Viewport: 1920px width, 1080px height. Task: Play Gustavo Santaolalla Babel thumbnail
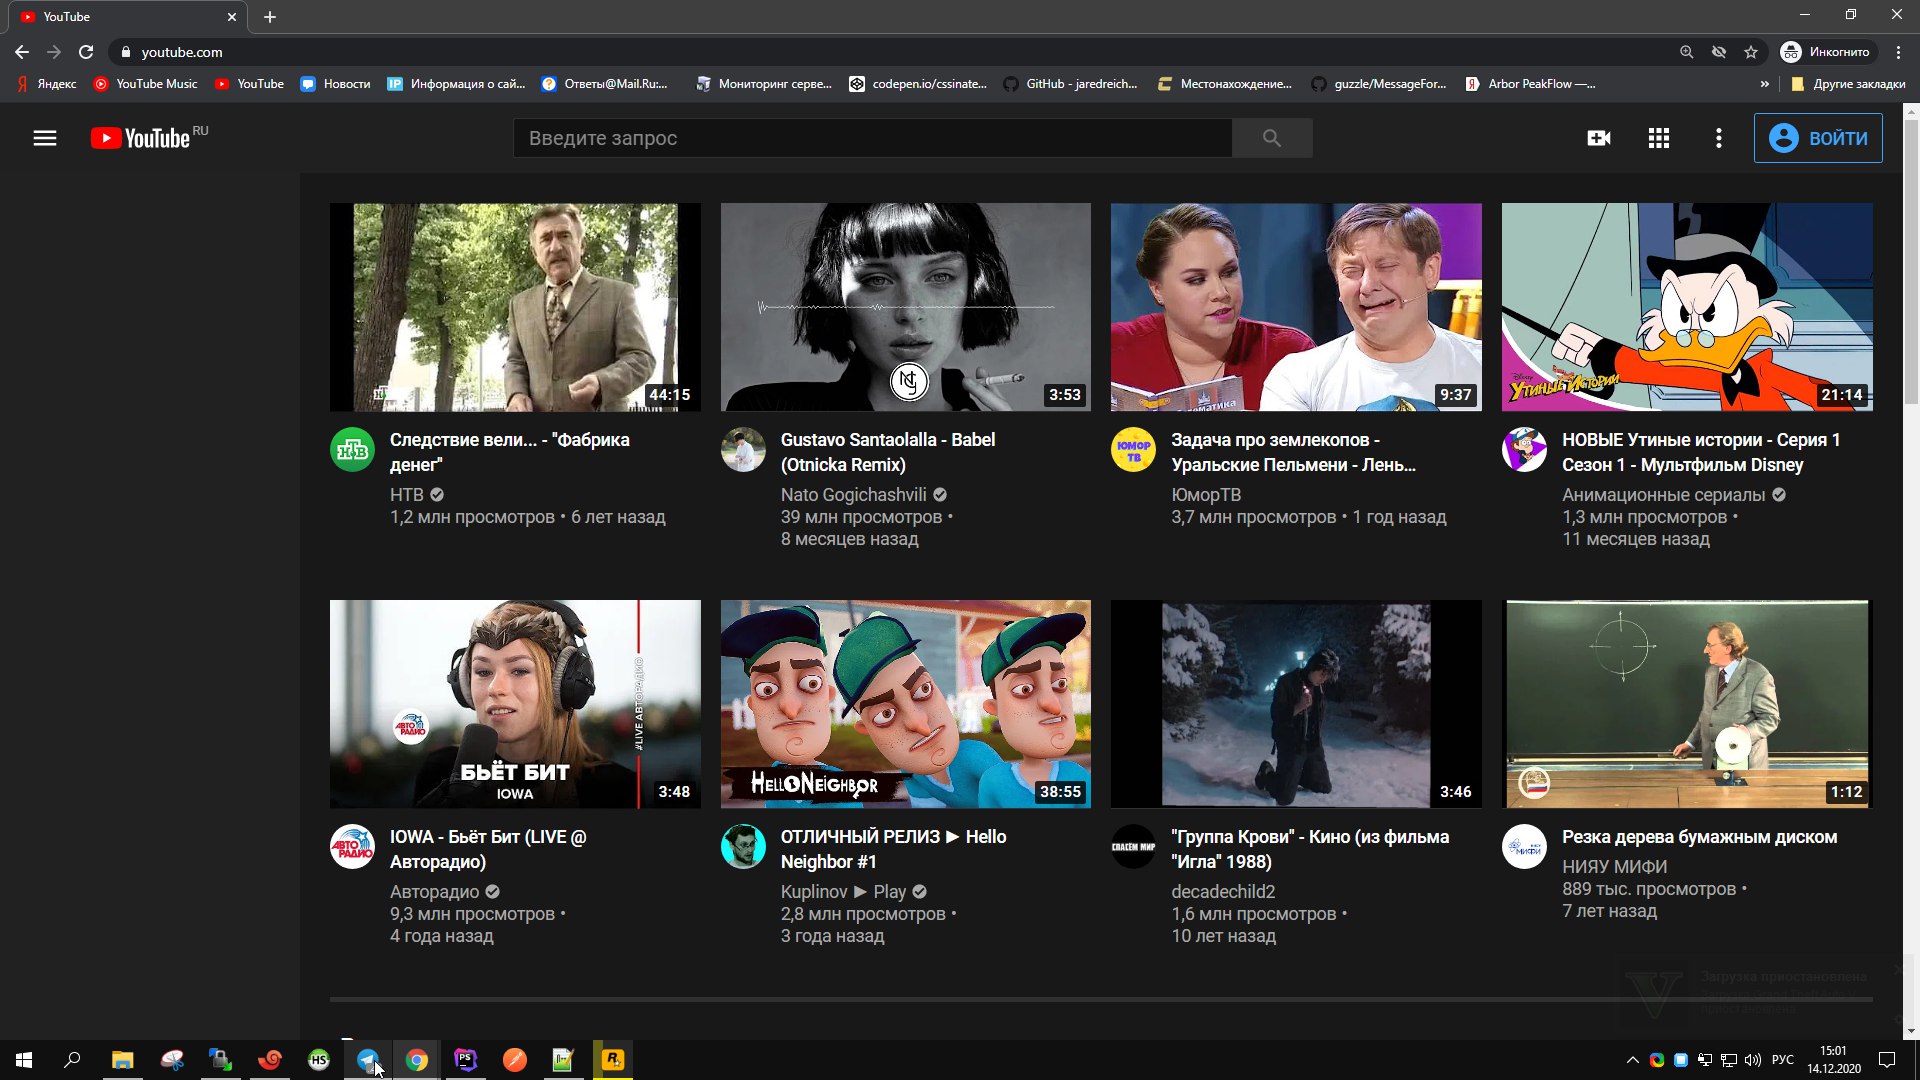[x=906, y=307]
